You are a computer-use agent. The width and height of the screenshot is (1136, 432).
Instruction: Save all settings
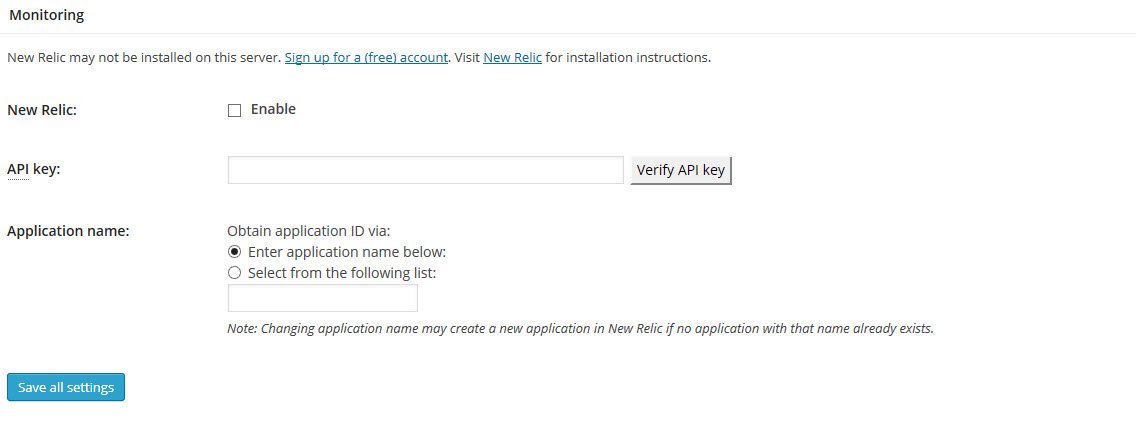66,387
